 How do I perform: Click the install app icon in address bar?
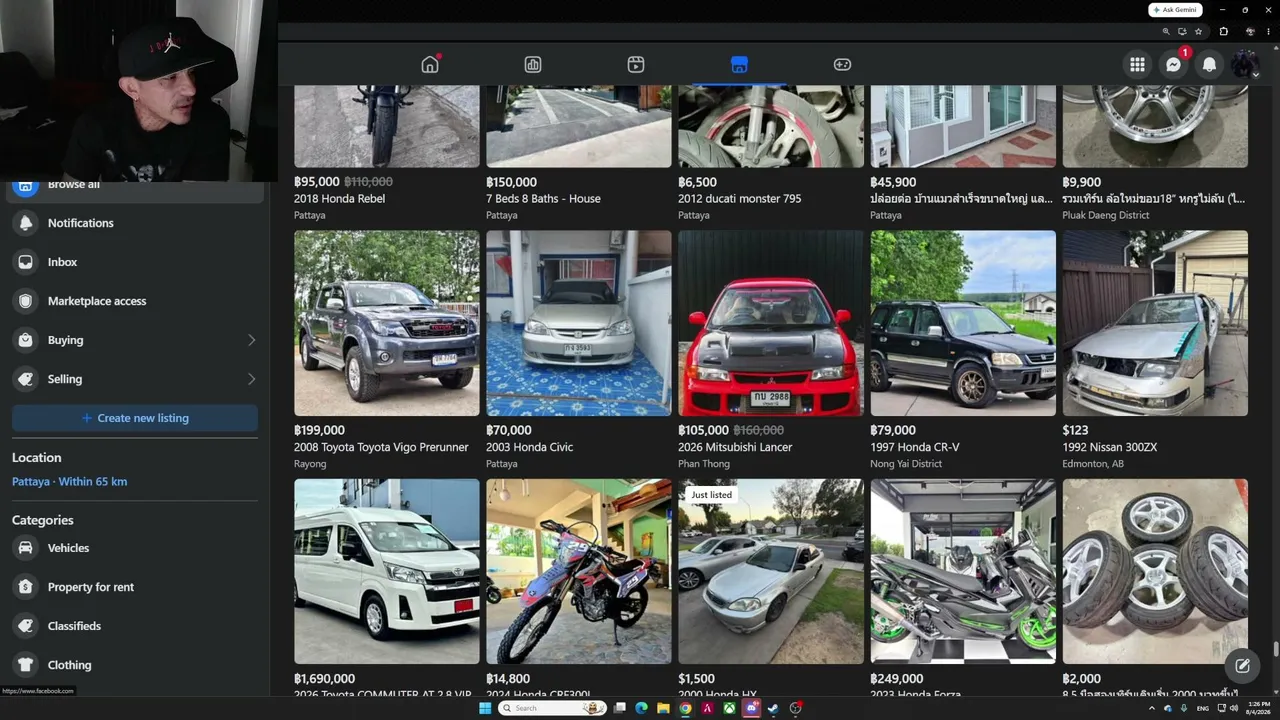pos(1182,31)
